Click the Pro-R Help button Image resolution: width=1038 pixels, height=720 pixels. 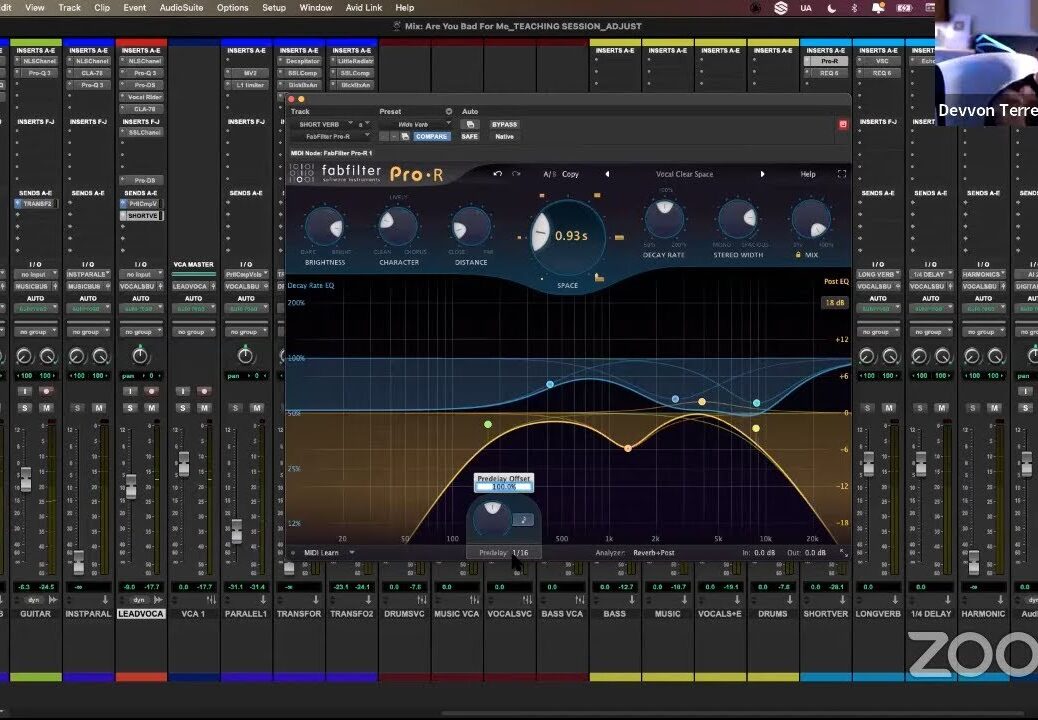(x=808, y=174)
